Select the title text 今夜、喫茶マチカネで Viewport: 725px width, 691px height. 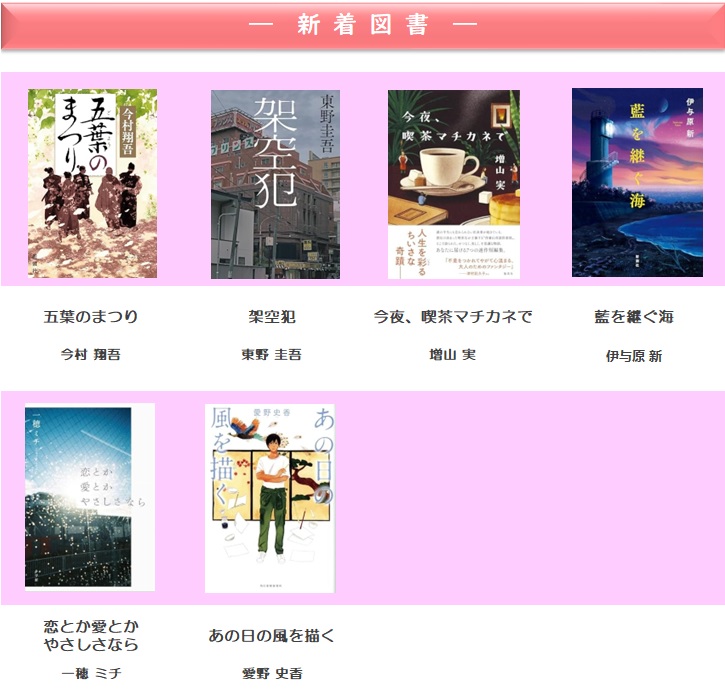[x=453, y=316]
